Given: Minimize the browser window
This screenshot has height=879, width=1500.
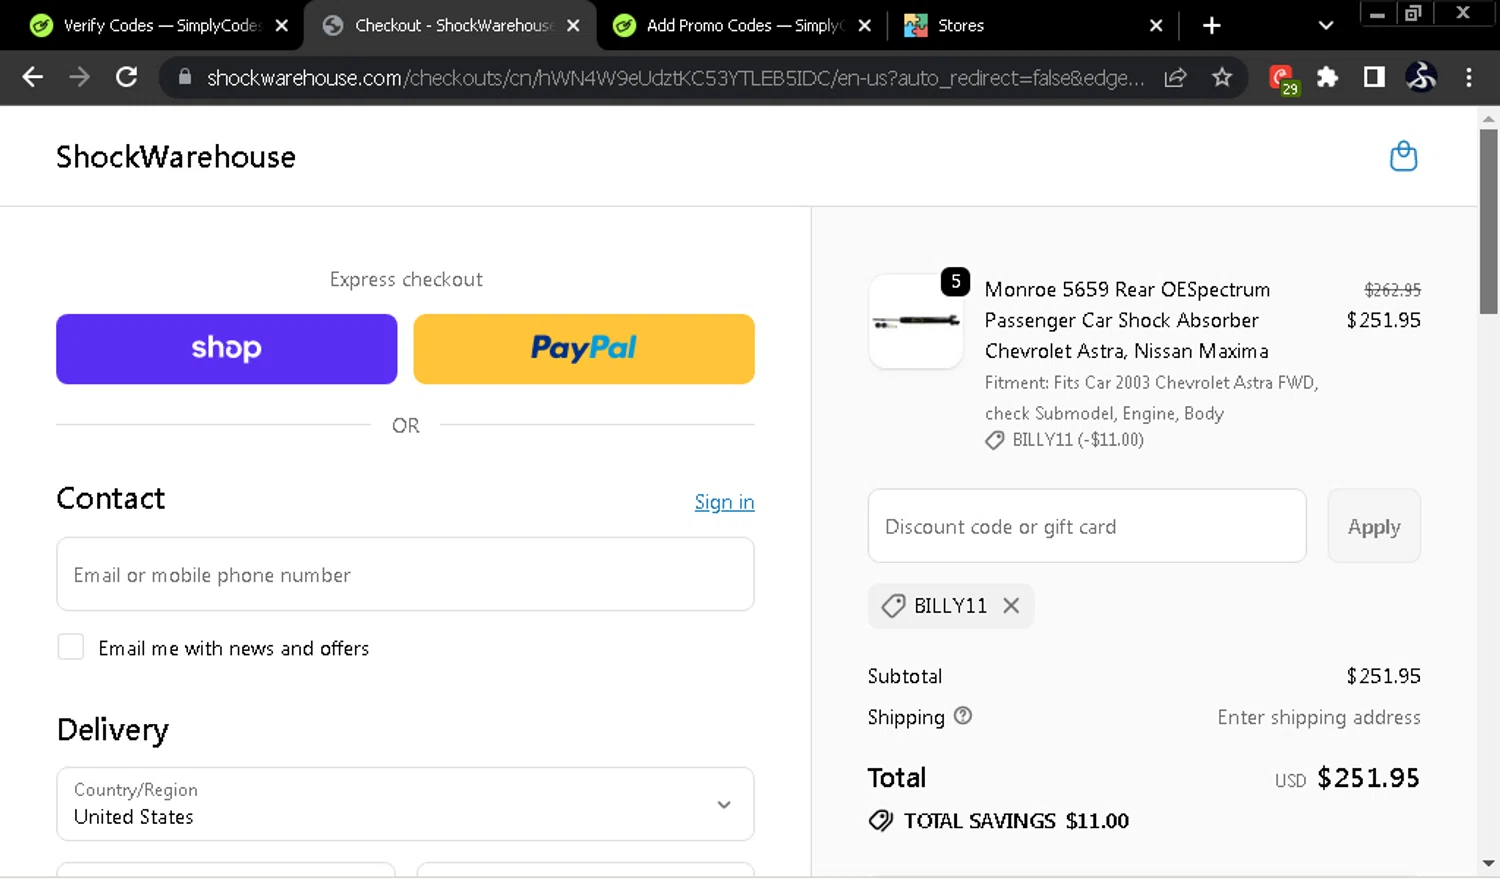Looking at the screenshot, I should [x=1377, y=13].
